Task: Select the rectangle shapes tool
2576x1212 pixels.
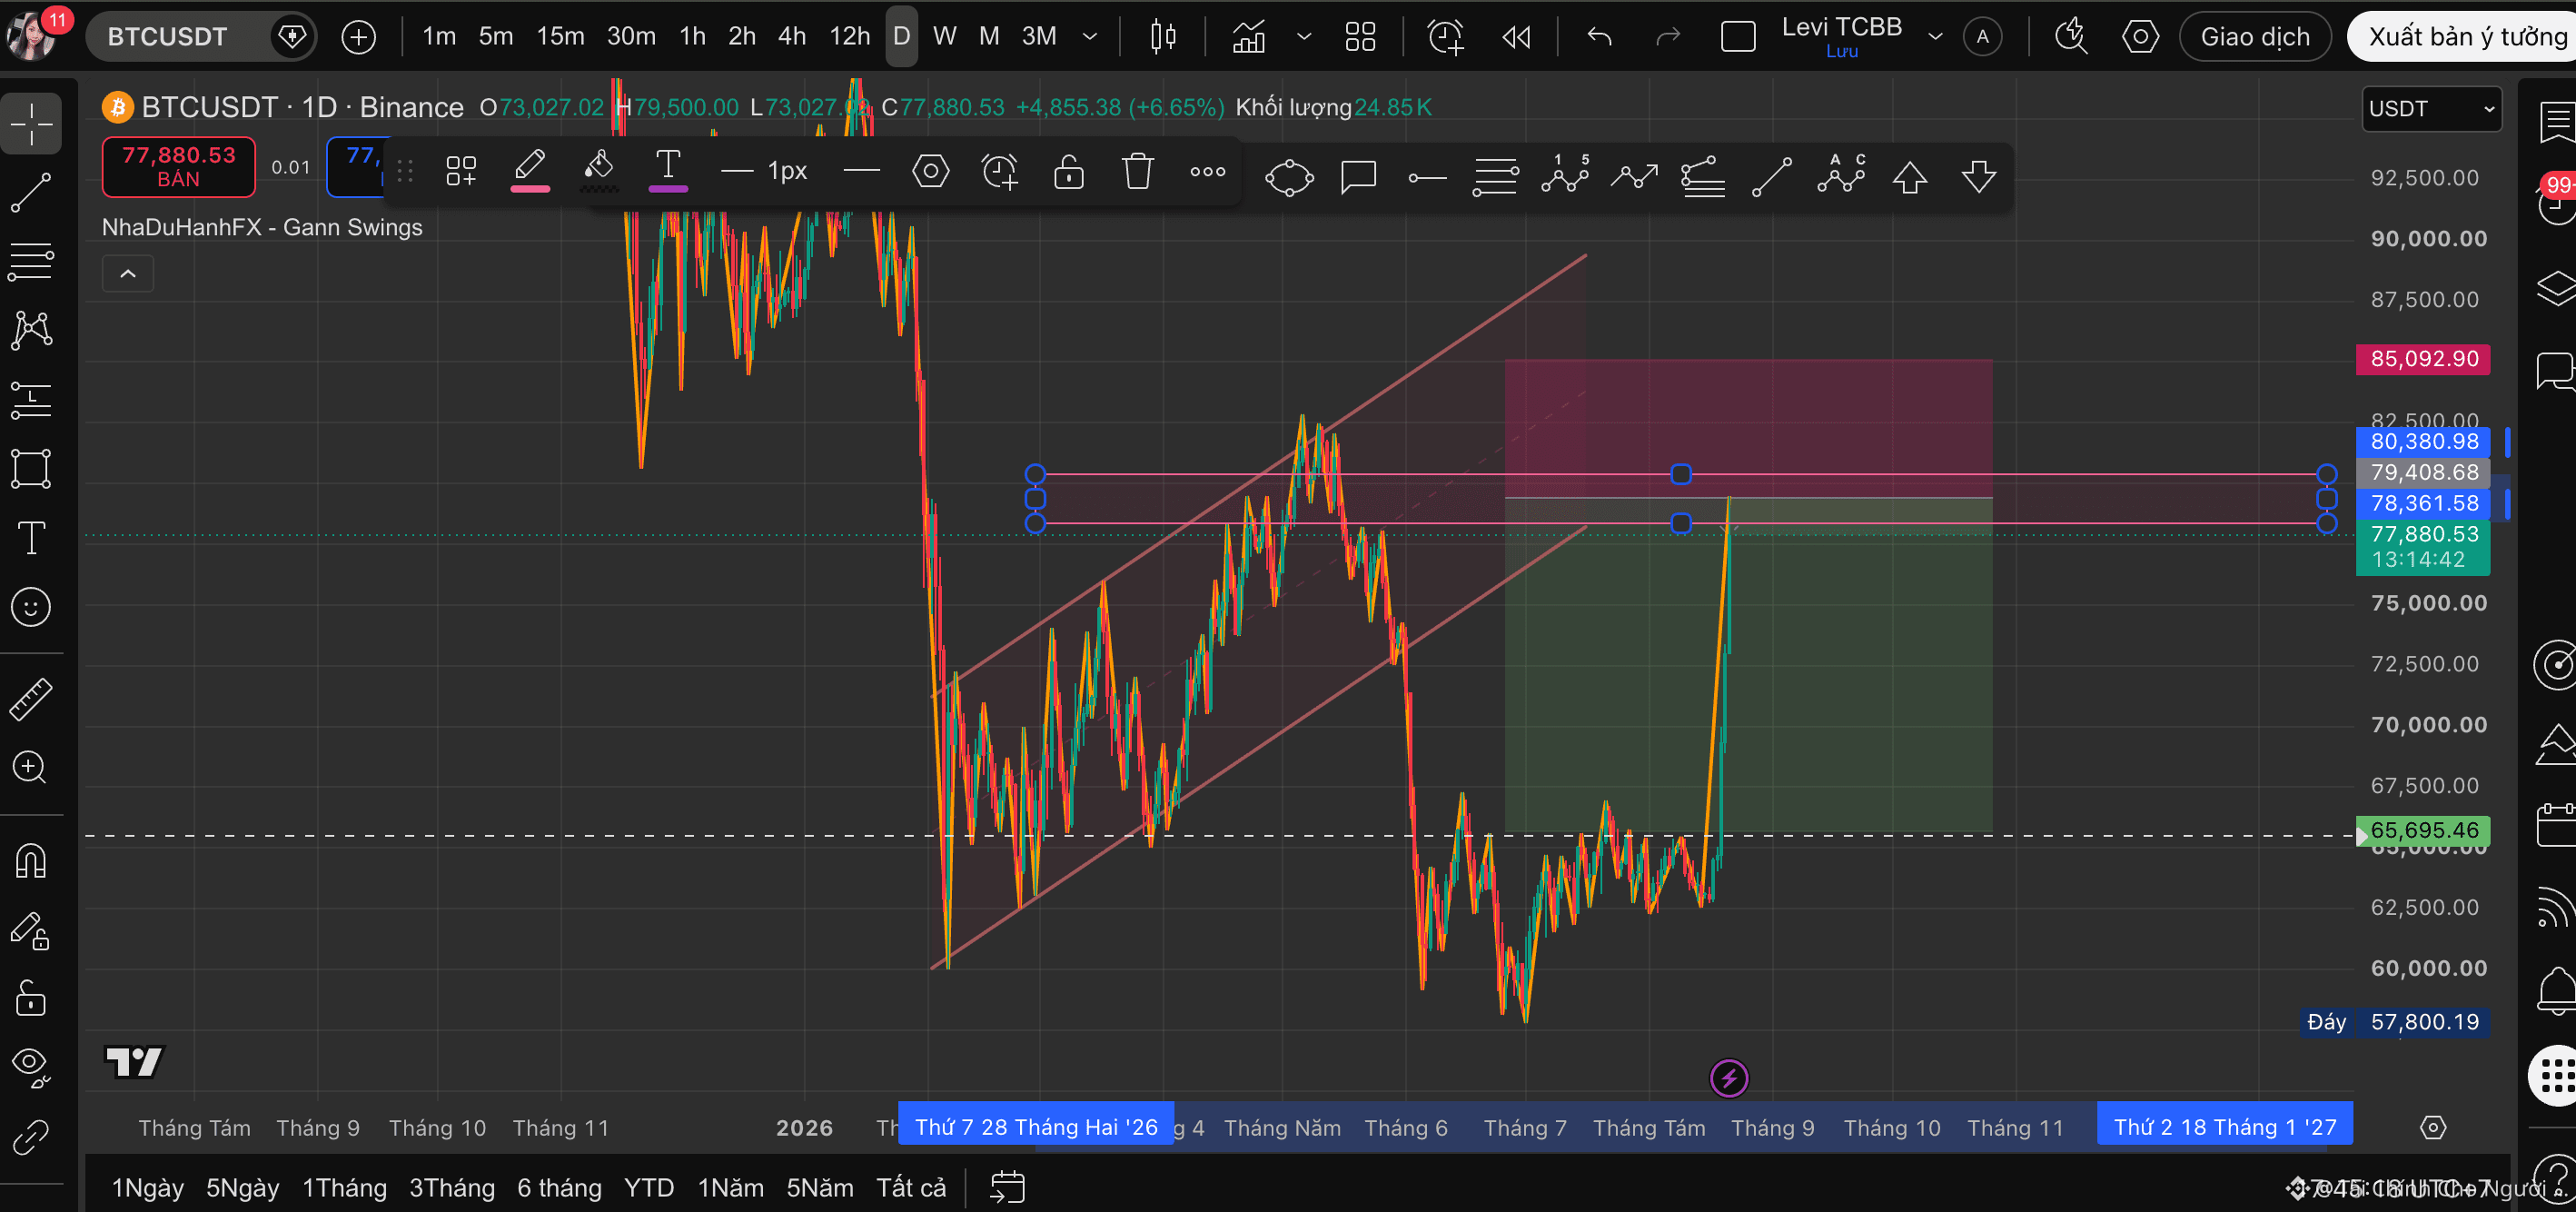Action: [31, 469]
